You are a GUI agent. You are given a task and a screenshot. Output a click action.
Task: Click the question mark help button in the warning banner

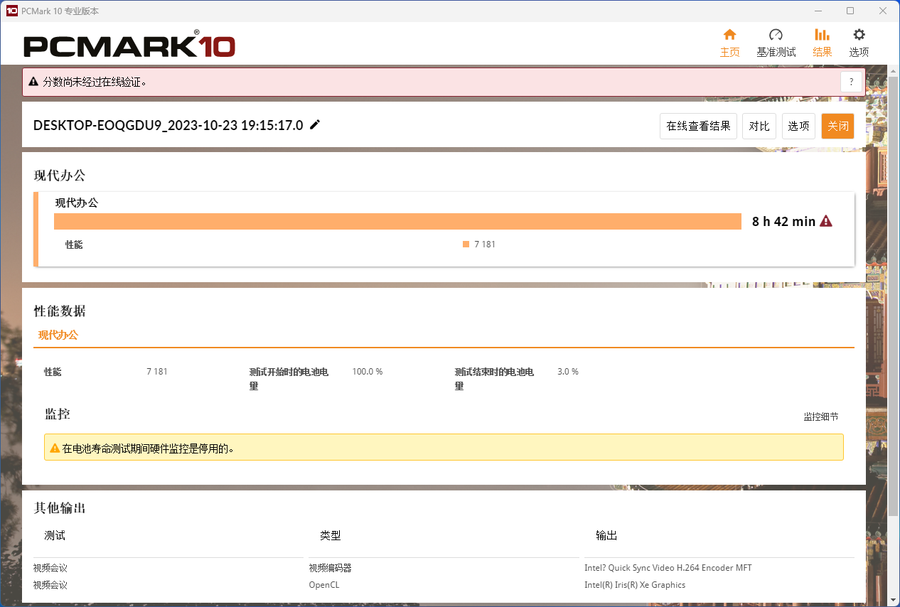pos(851,82)
